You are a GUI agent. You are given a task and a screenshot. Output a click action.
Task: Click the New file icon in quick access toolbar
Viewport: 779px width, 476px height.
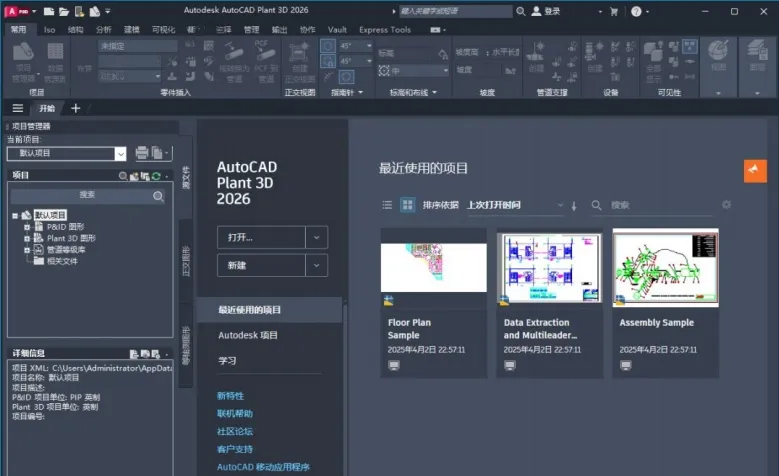click(49, 11)
